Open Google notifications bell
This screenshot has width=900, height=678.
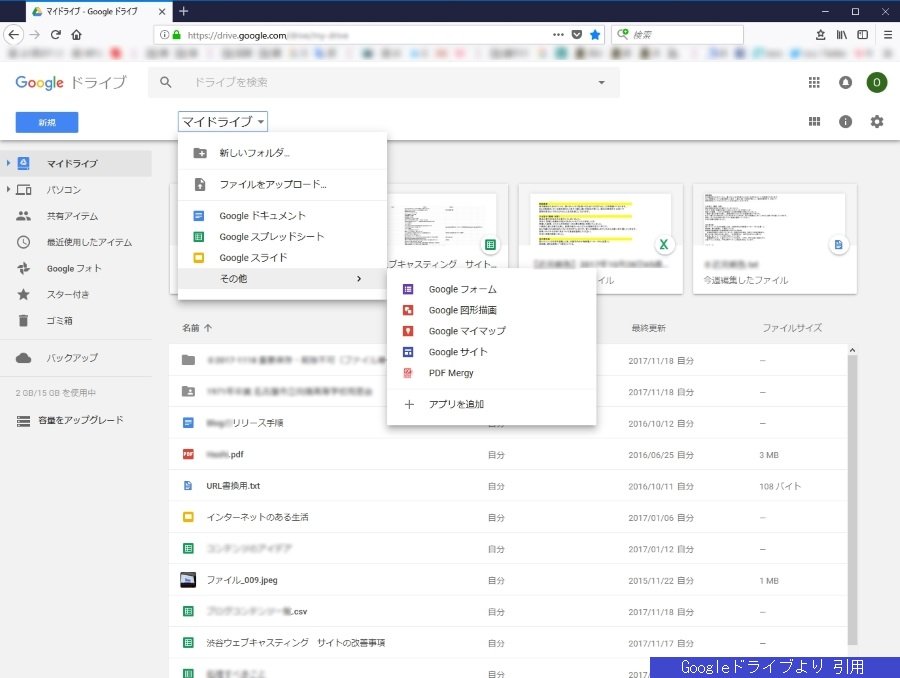click(845, 83)
